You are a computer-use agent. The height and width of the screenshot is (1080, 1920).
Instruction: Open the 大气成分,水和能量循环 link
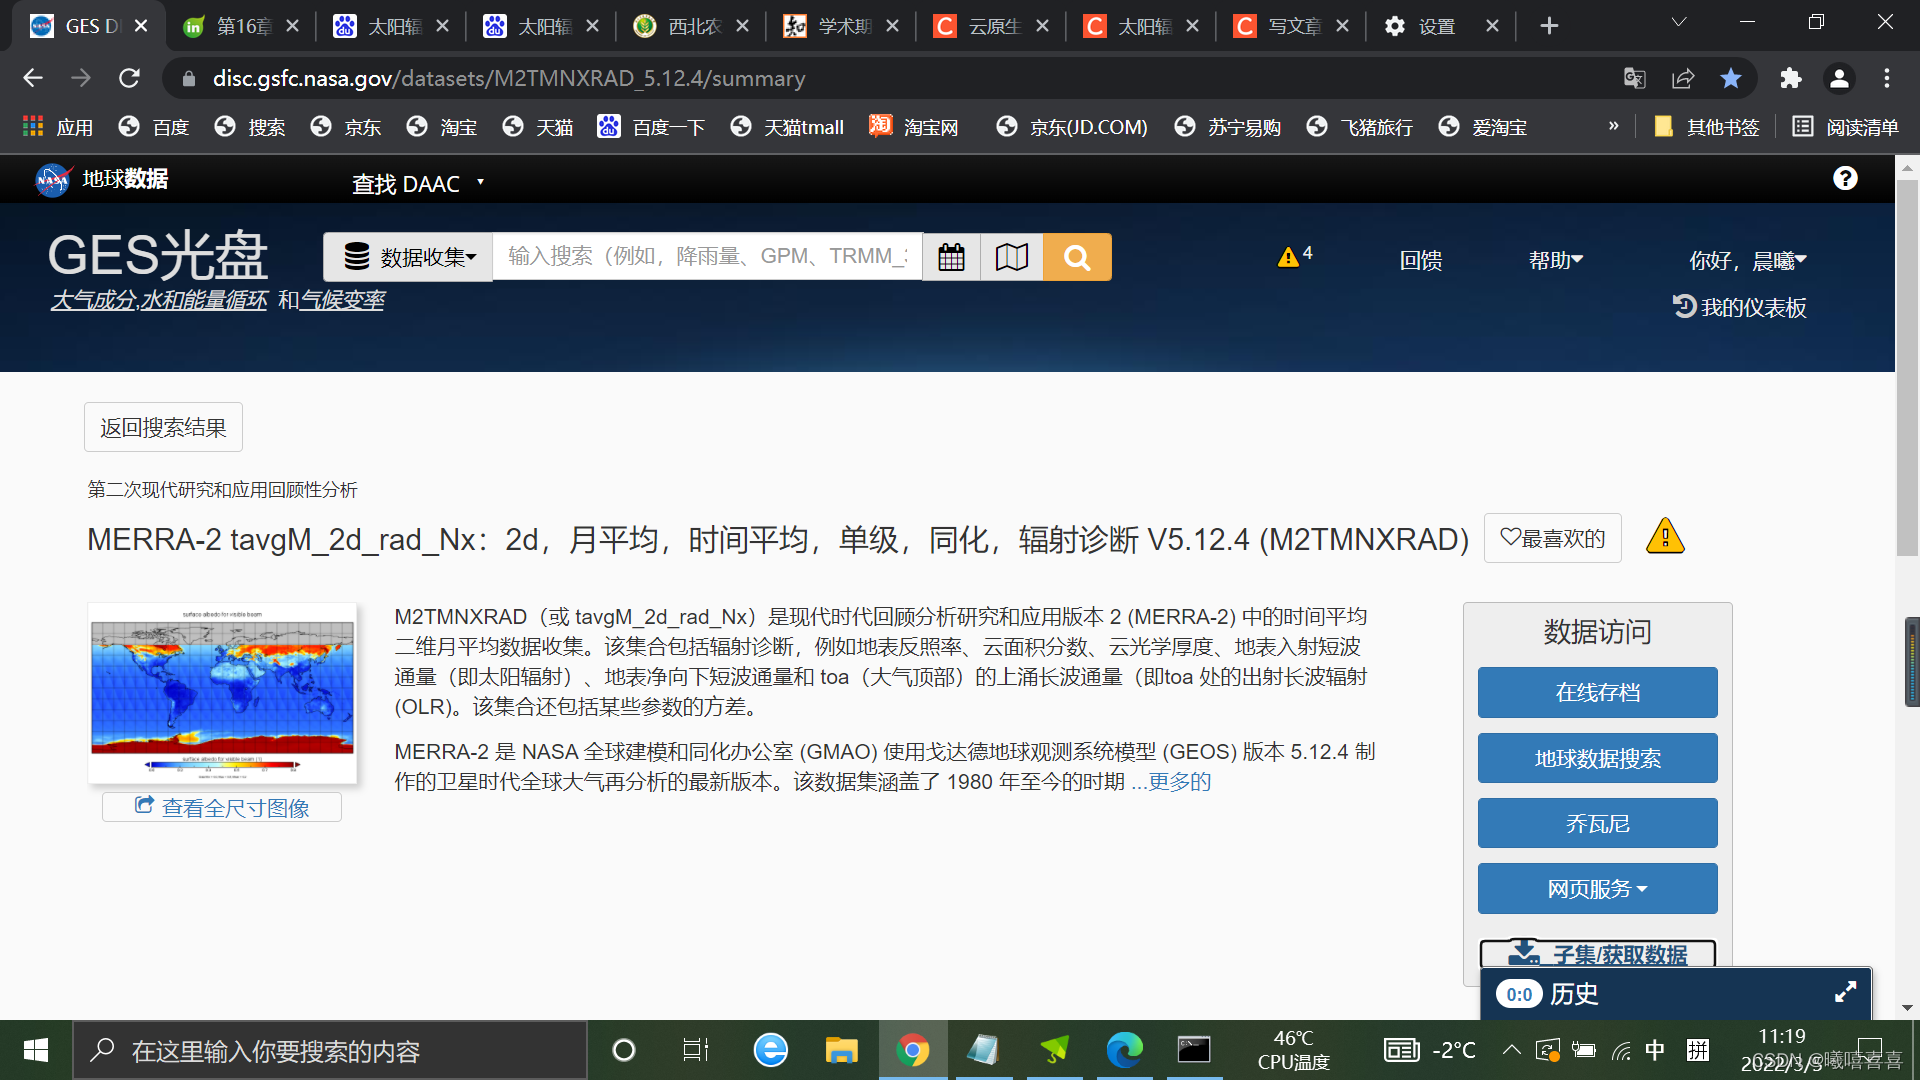point(159,300)
